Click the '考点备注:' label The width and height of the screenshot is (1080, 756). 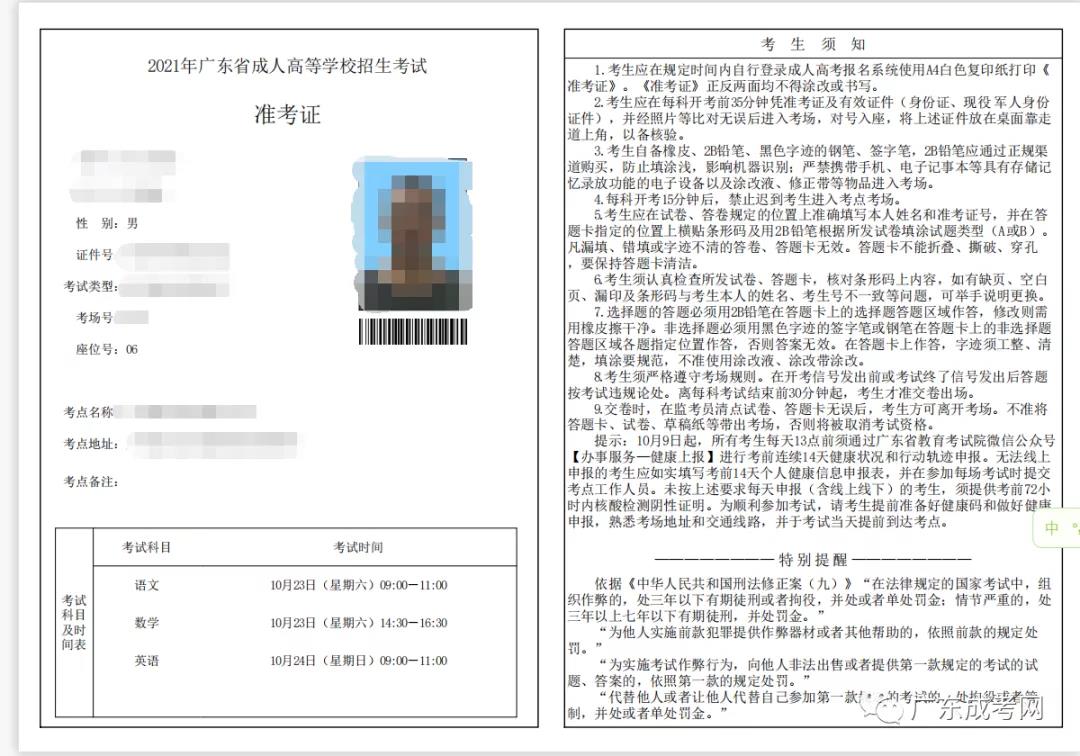coord(91,481)
